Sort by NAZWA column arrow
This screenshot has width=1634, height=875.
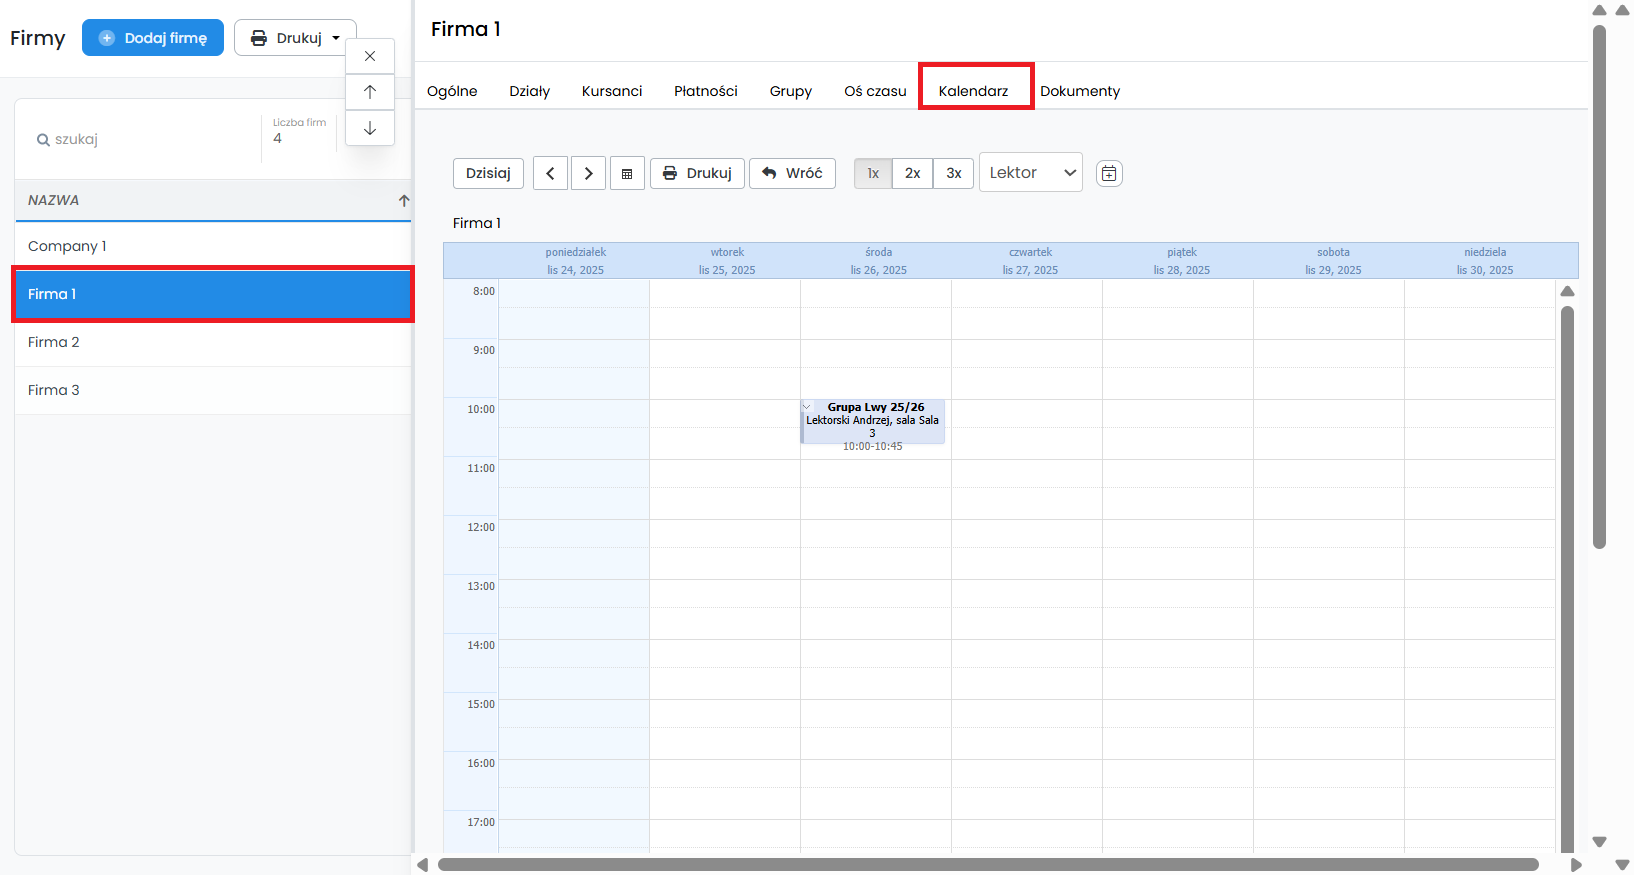pyautogui.click(x=404, y=200)
